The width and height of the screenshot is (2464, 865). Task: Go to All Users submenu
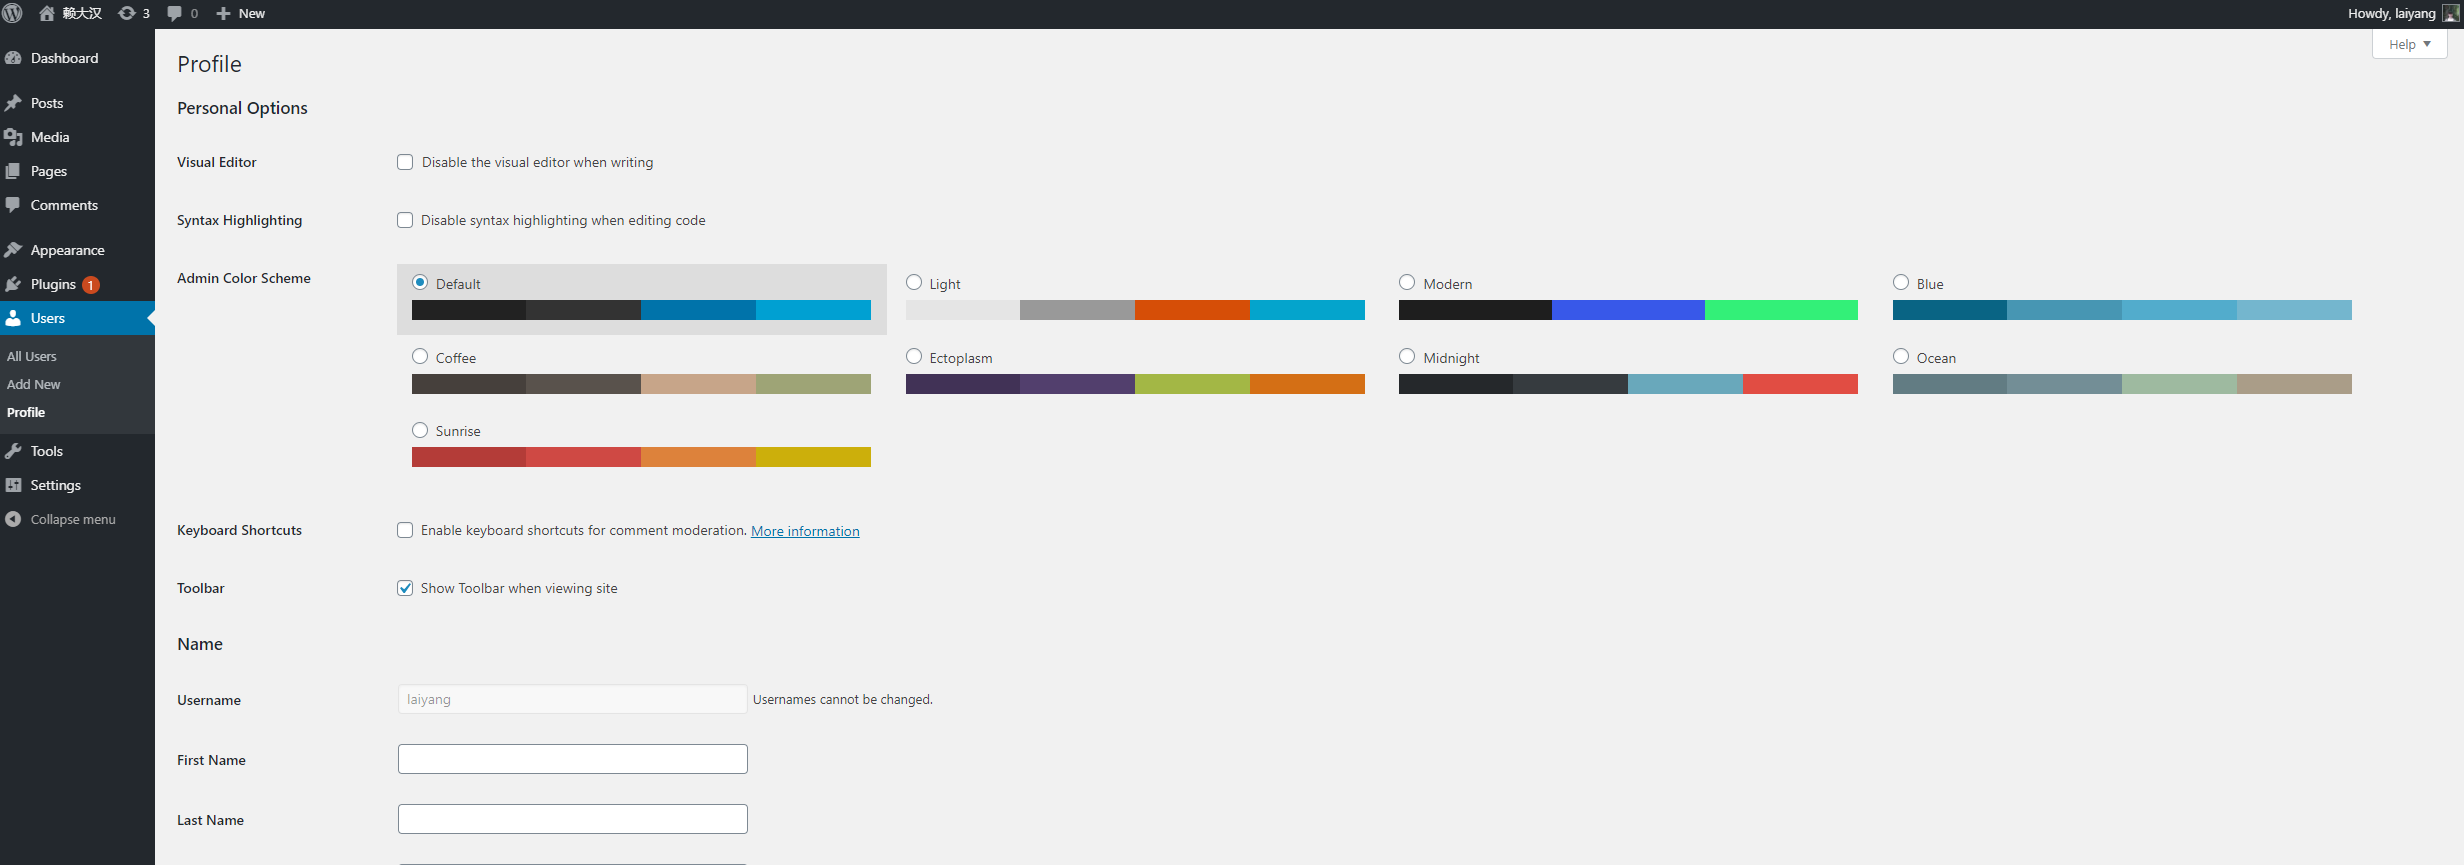pyautogui.click(x=32, y=356)
